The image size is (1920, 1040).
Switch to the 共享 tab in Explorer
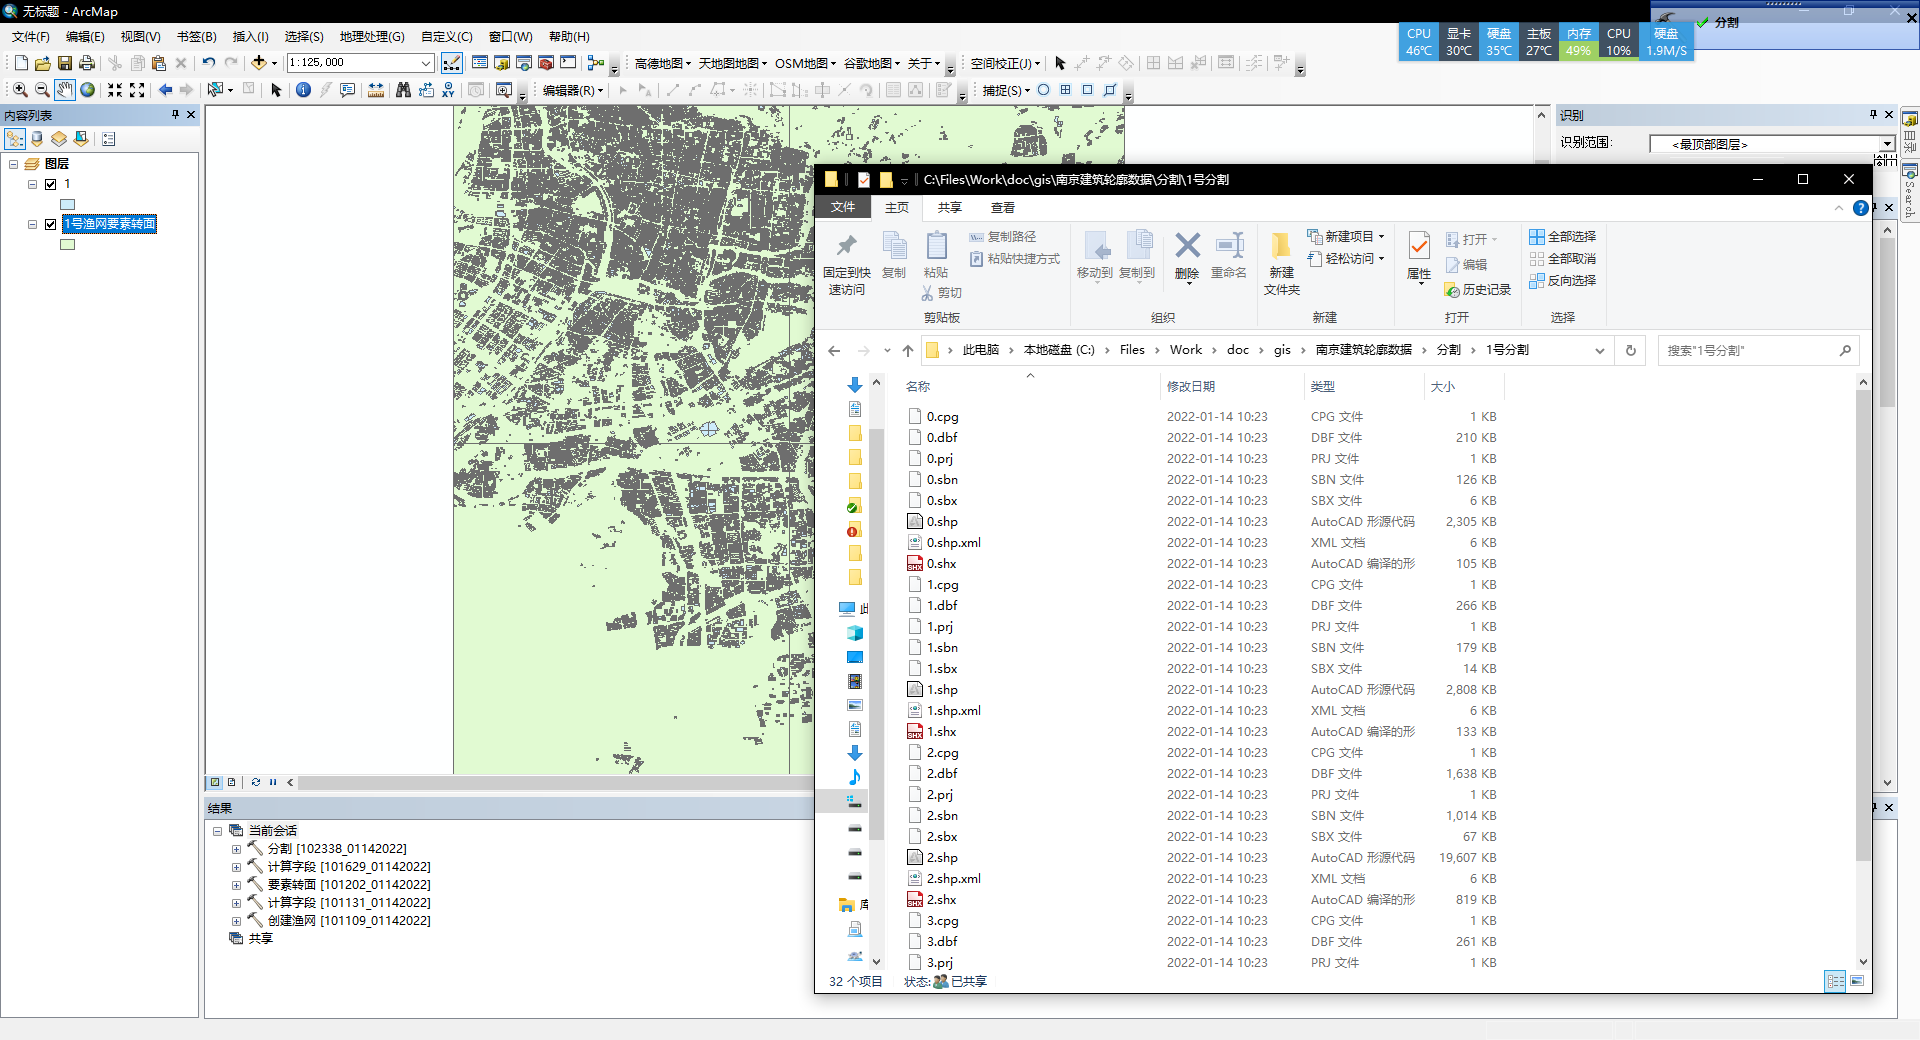tap(950, 208)
